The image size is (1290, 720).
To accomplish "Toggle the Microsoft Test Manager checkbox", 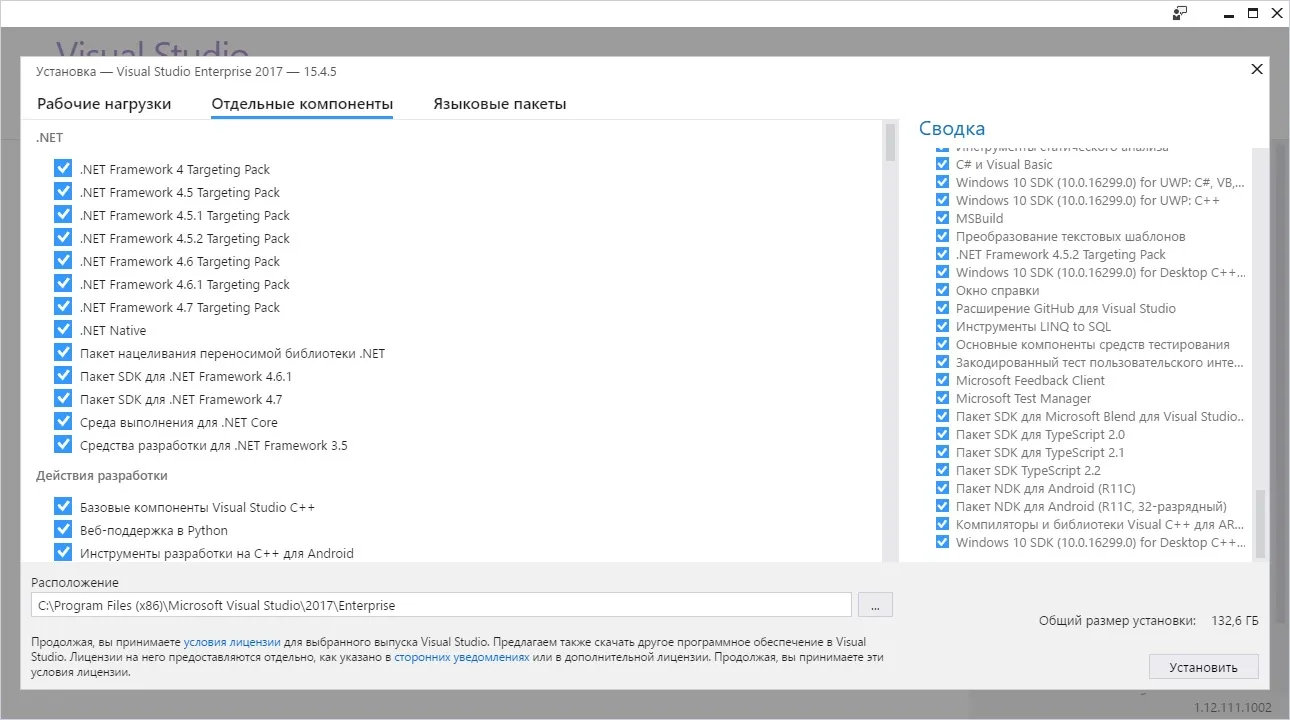I will pyautogui.click(x=942, y=398).
